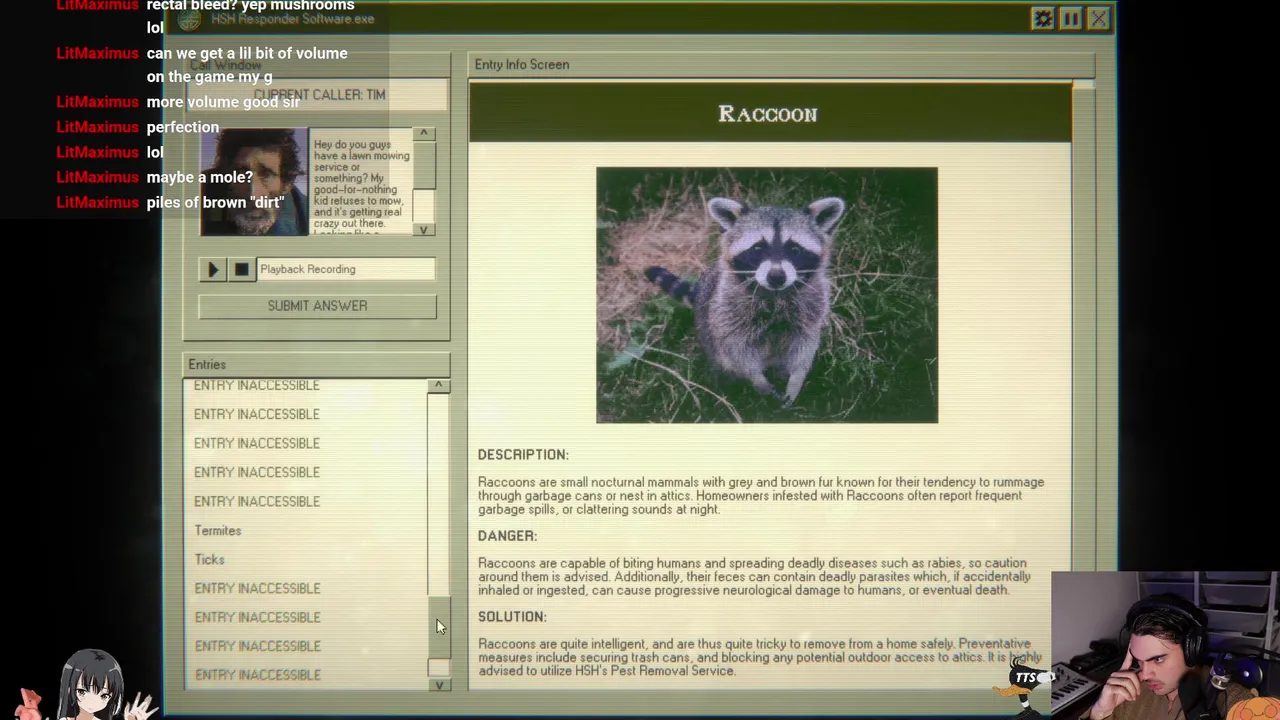Image resolution: width=1280 pixels, height=720 pixels.
Task: Click the chat message "perfection"
Action: point(182,127)
